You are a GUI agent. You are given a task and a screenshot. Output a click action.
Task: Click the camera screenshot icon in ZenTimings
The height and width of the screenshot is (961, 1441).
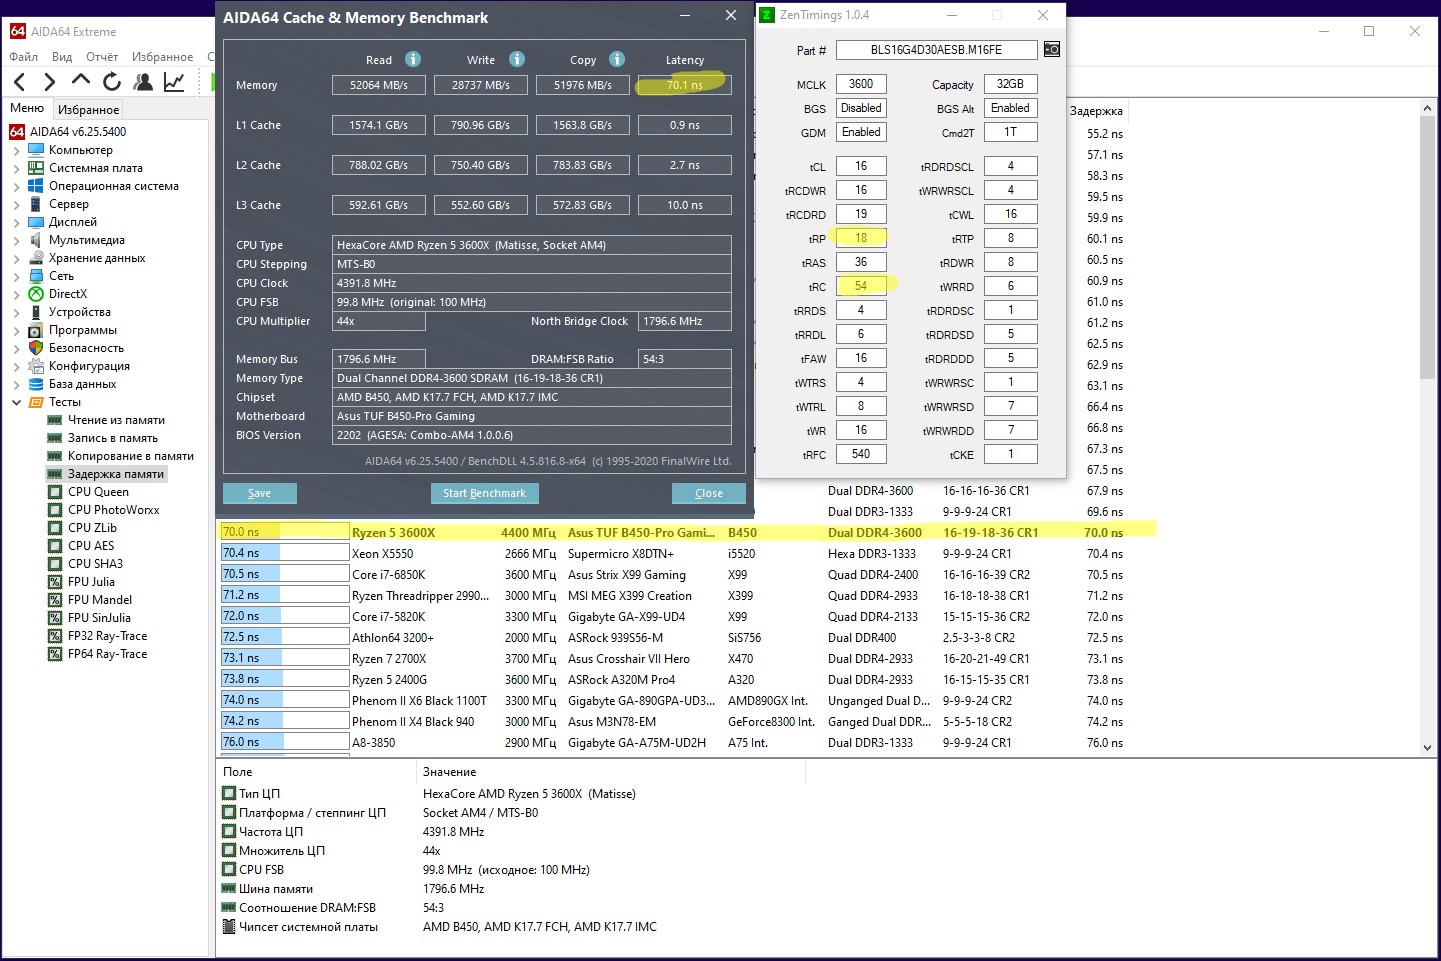click(x=1051, y=50)
